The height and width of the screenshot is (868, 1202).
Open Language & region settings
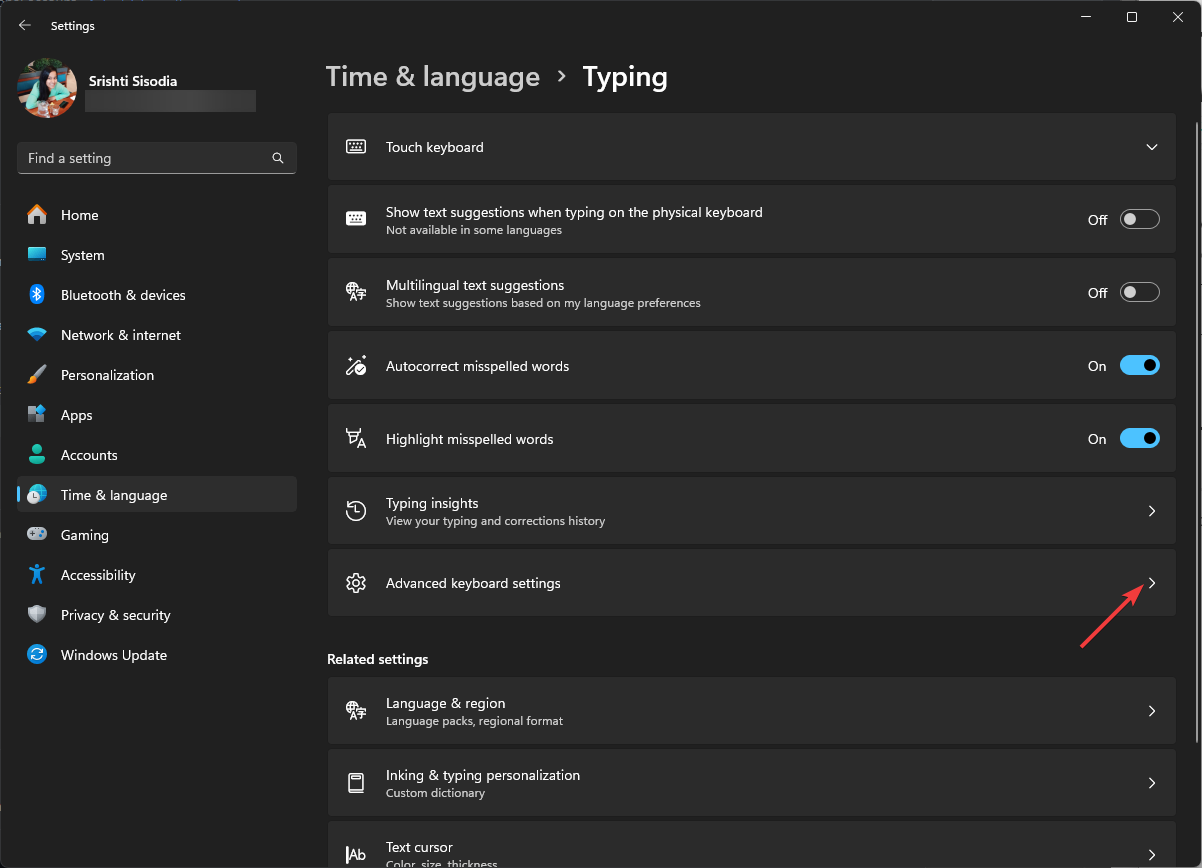point(750,710)
